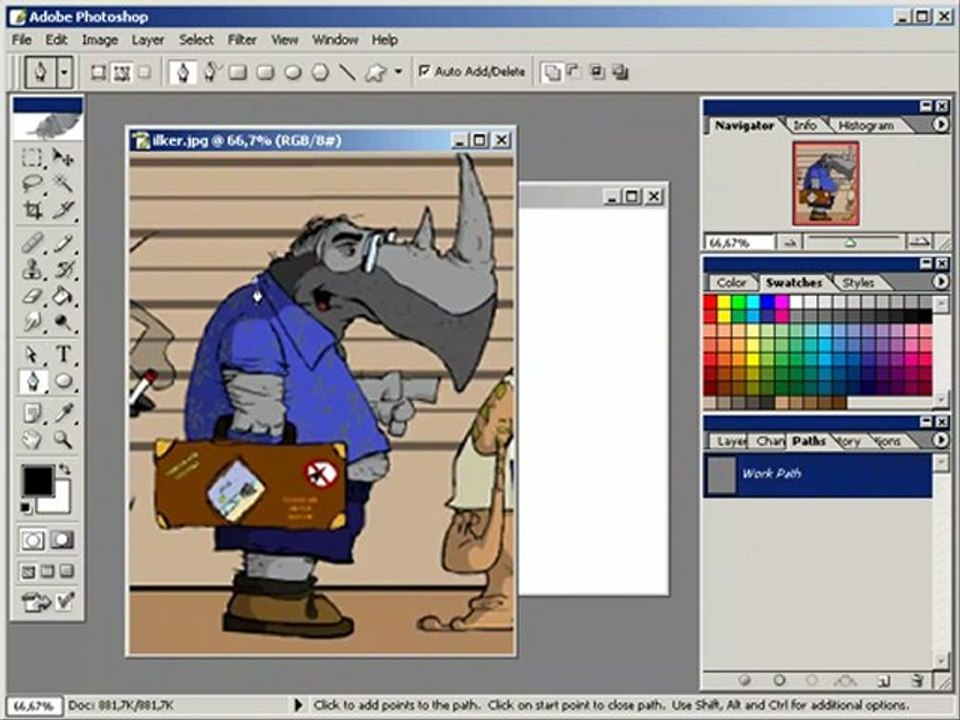Set Exclude overlapping path areas mode
Image resolution: width=960 pixels, height=720 pixels.
coord(620,72)
